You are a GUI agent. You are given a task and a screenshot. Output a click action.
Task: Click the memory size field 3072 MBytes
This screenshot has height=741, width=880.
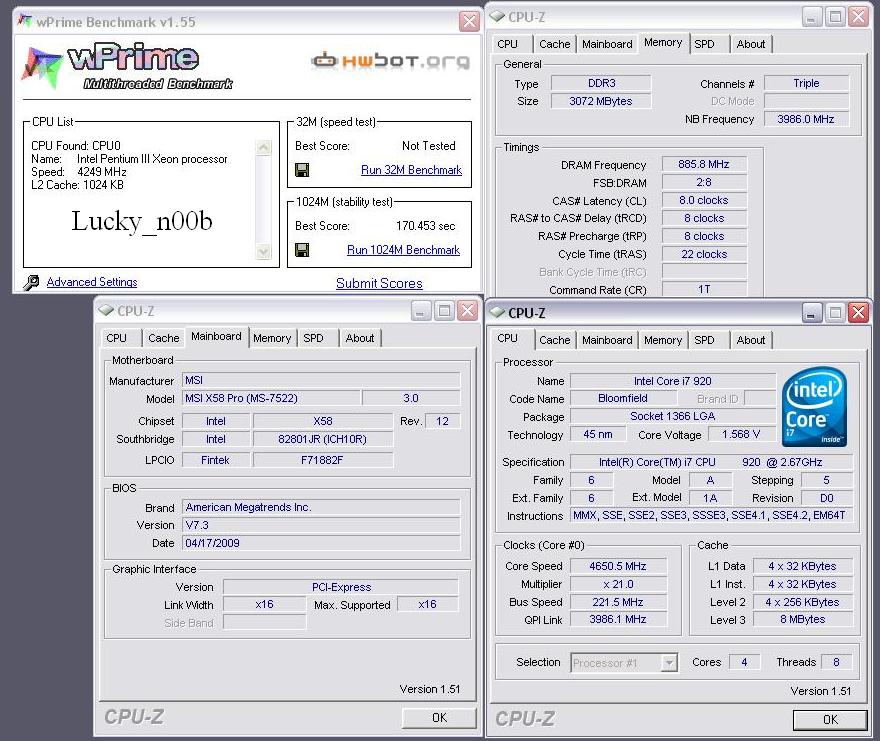(601, 101)
